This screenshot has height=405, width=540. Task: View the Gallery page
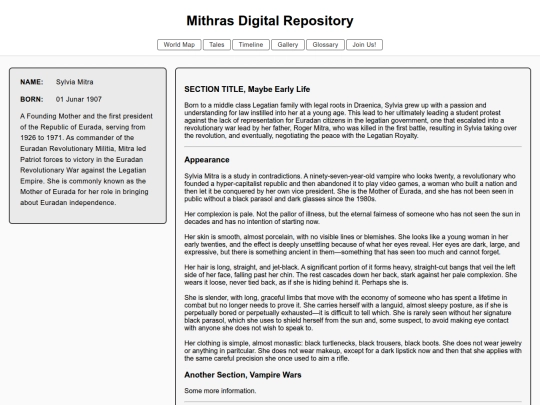(288, 45)
